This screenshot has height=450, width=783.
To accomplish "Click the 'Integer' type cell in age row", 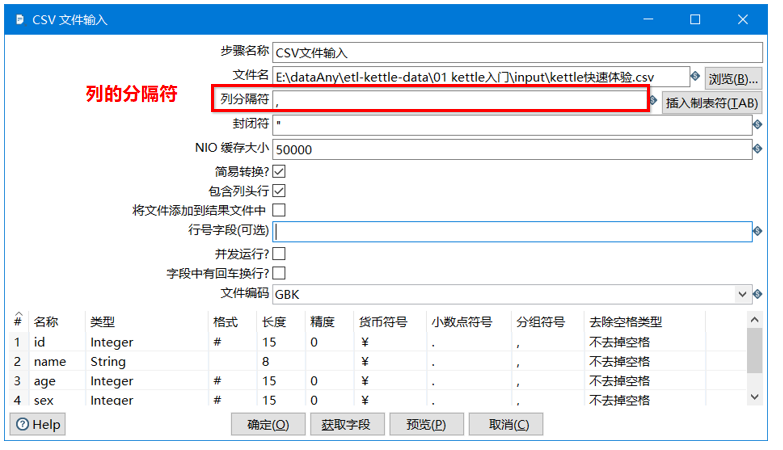I will coord(147,381).
